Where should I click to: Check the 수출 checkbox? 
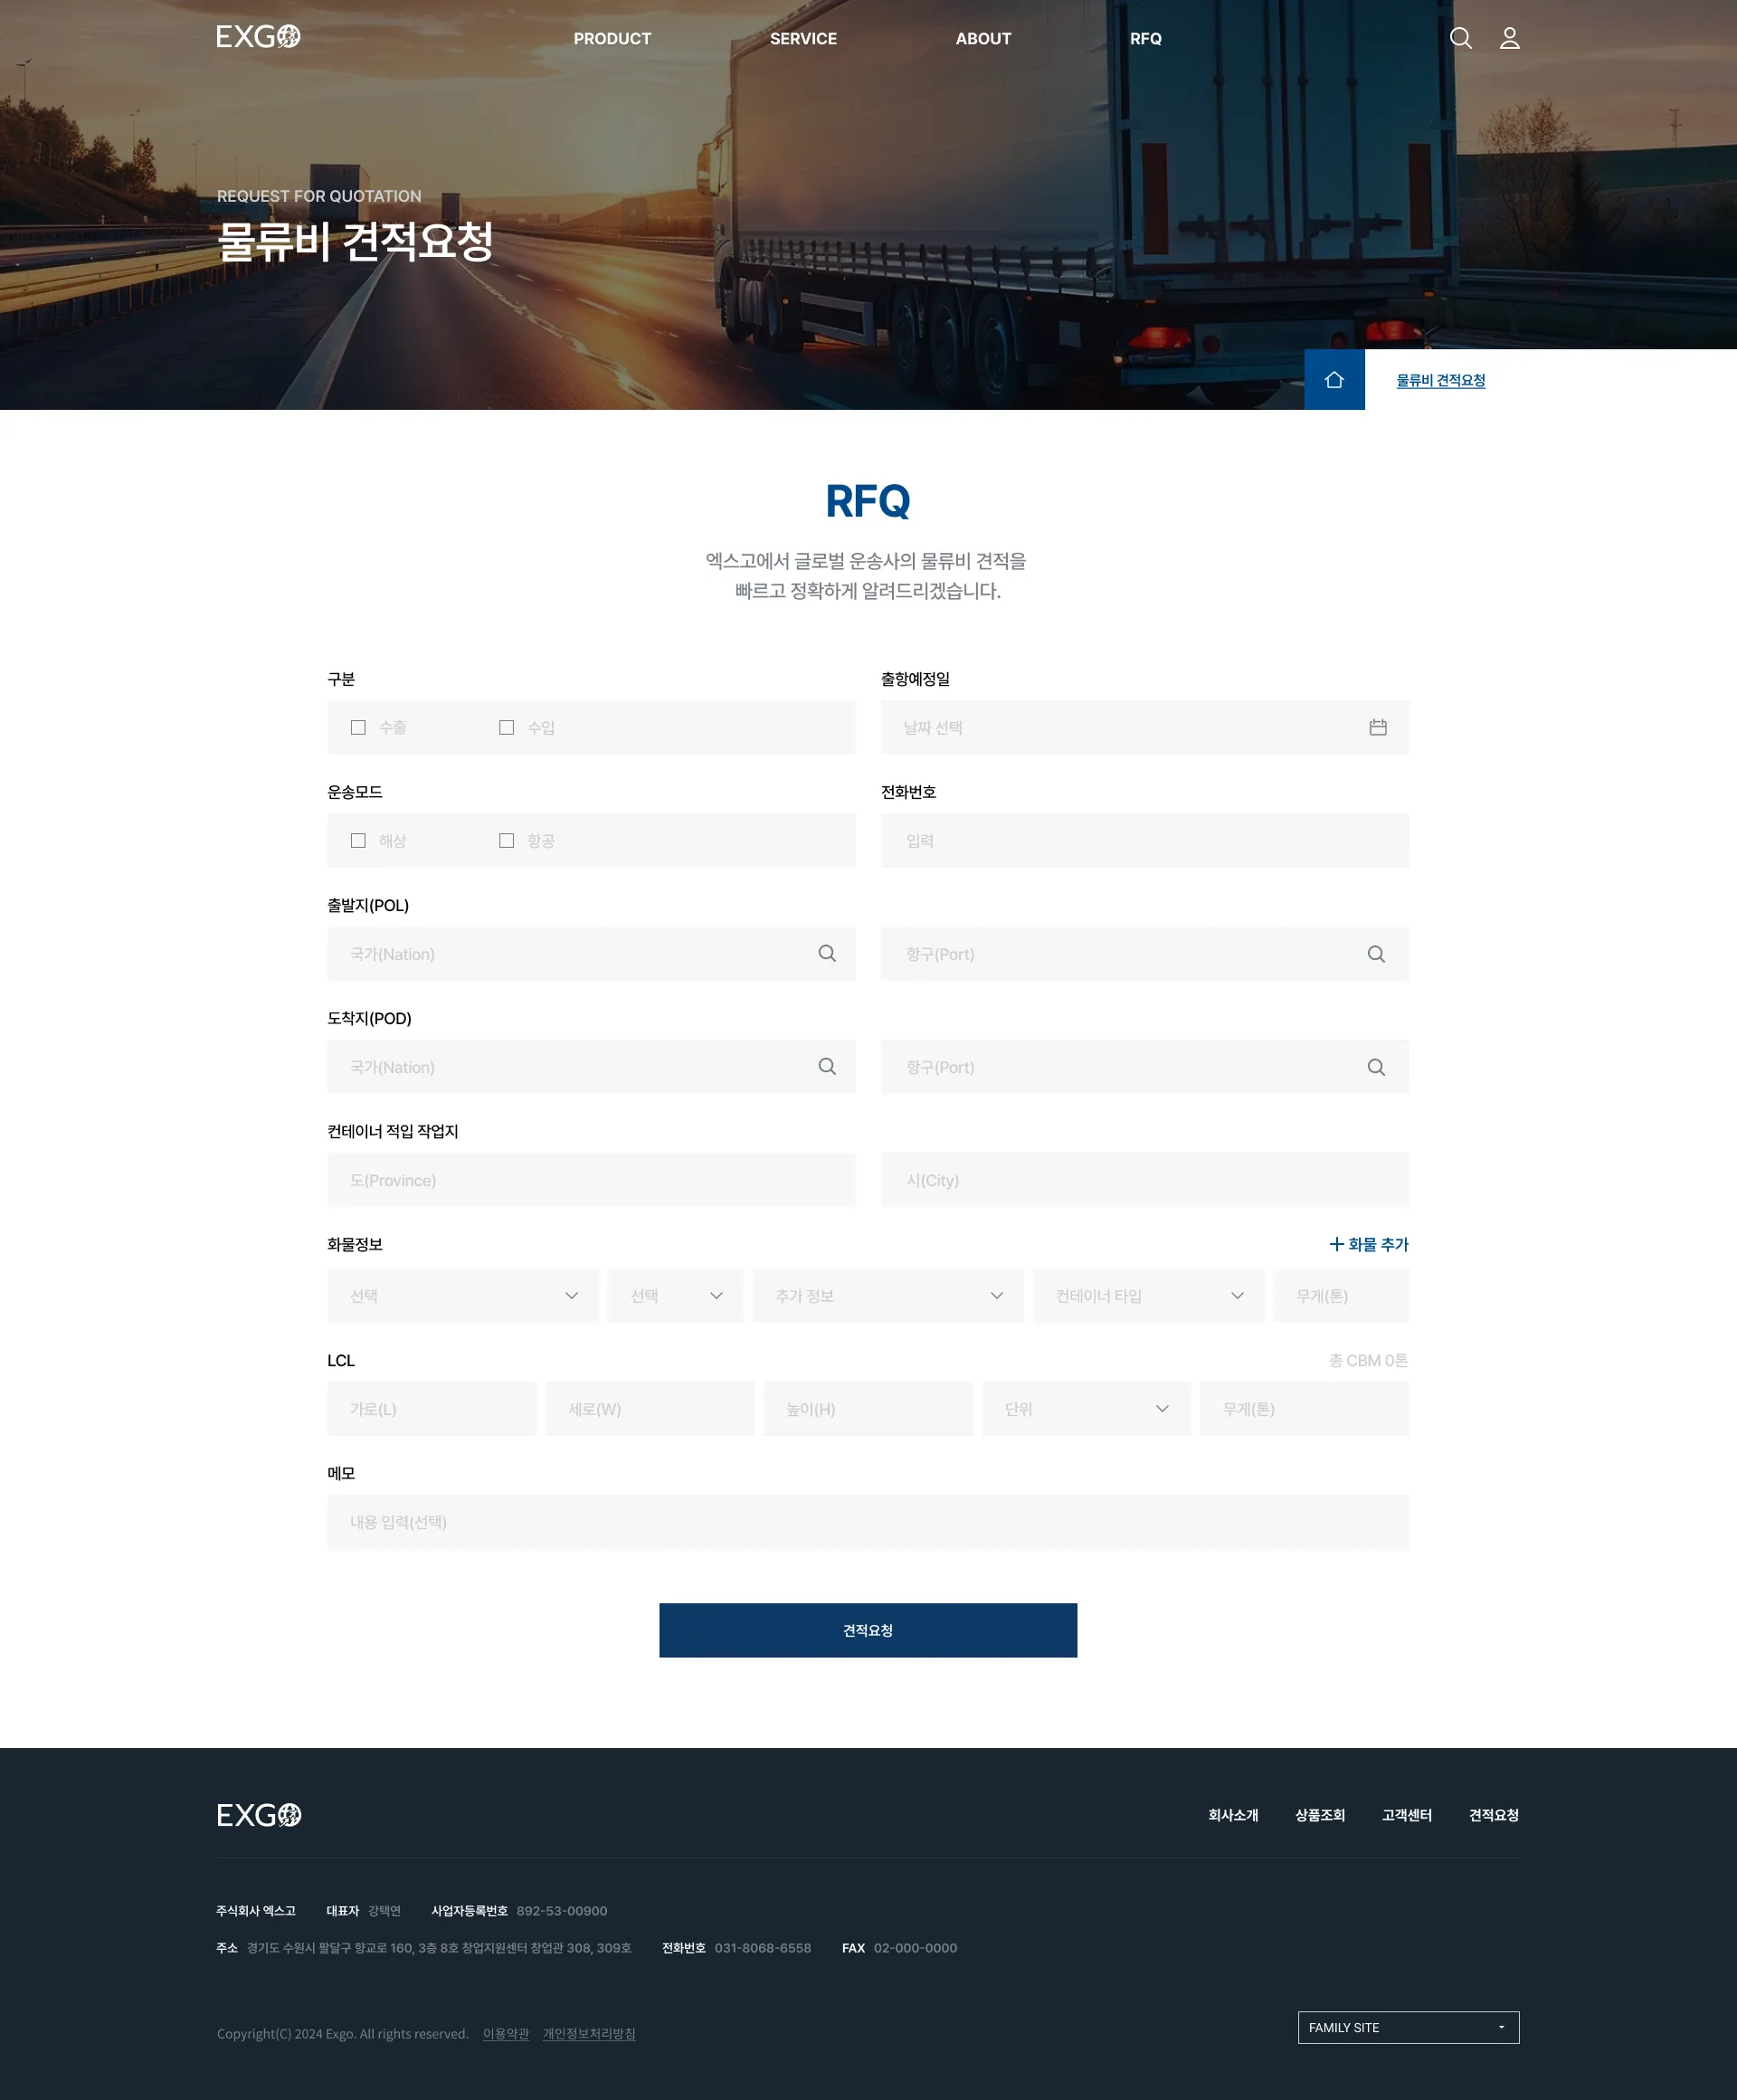coord(358,727)
